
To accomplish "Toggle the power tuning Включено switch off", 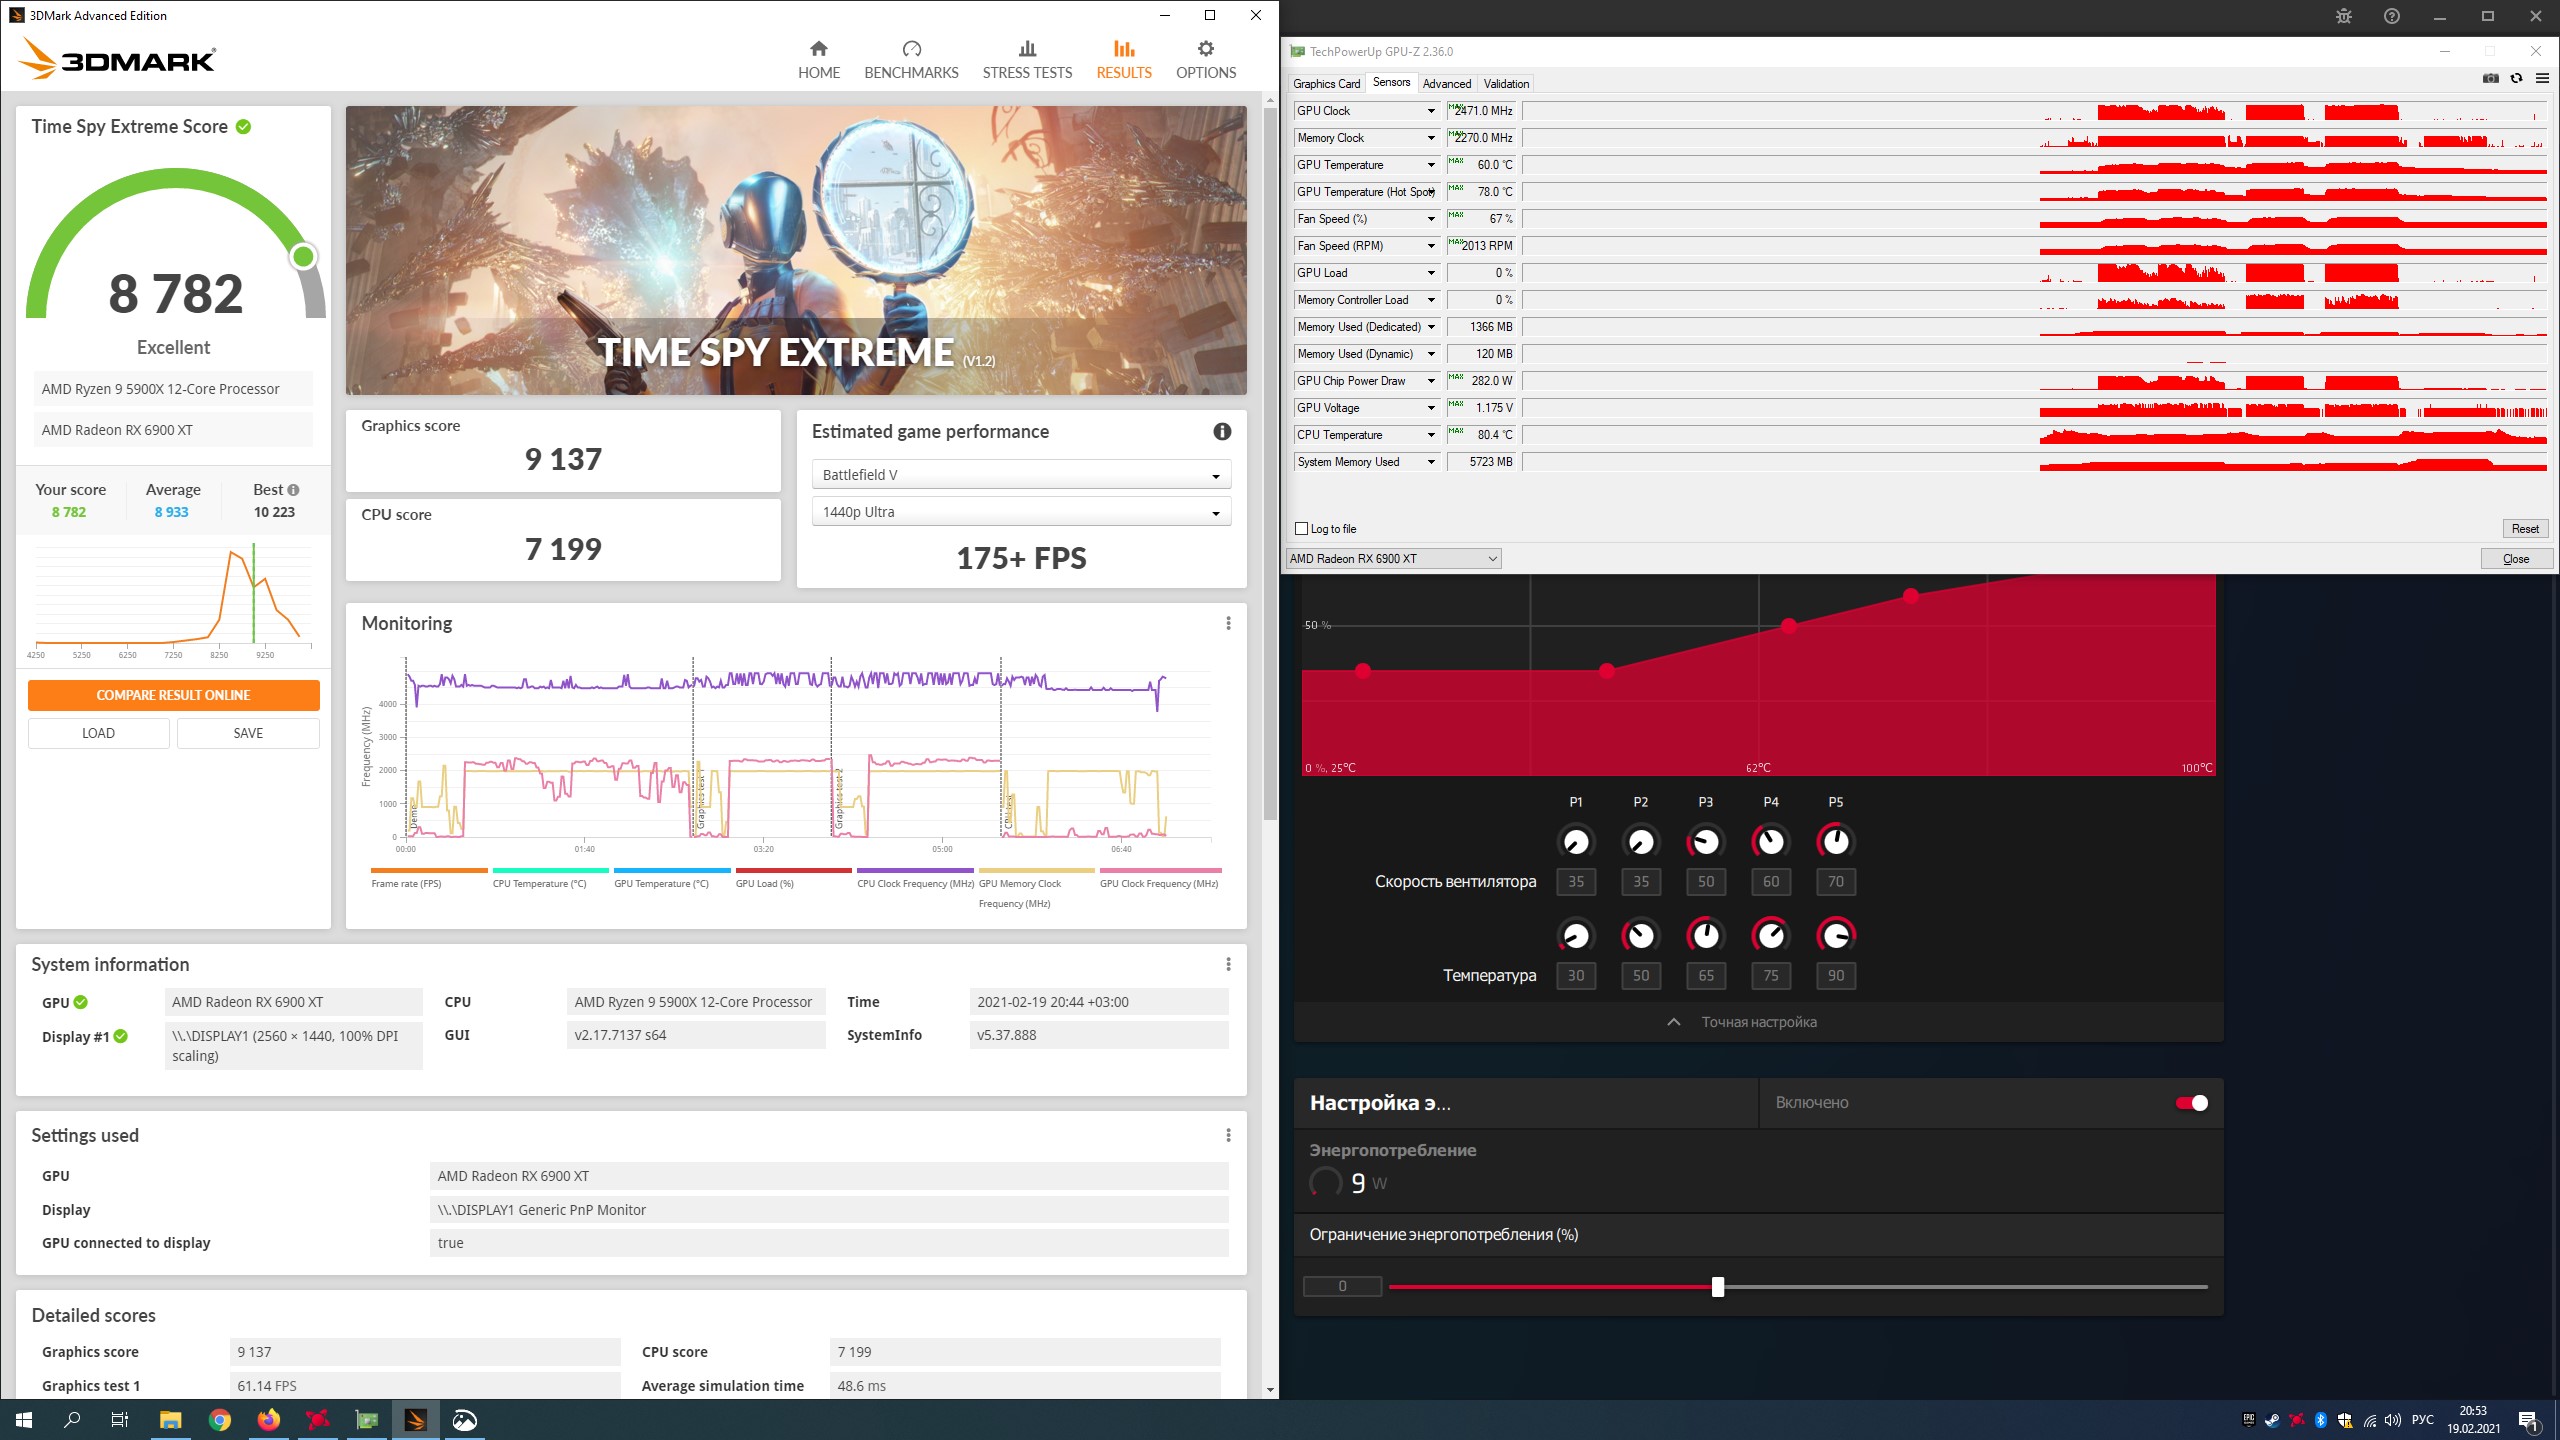I will [x=2191, y=1103].
